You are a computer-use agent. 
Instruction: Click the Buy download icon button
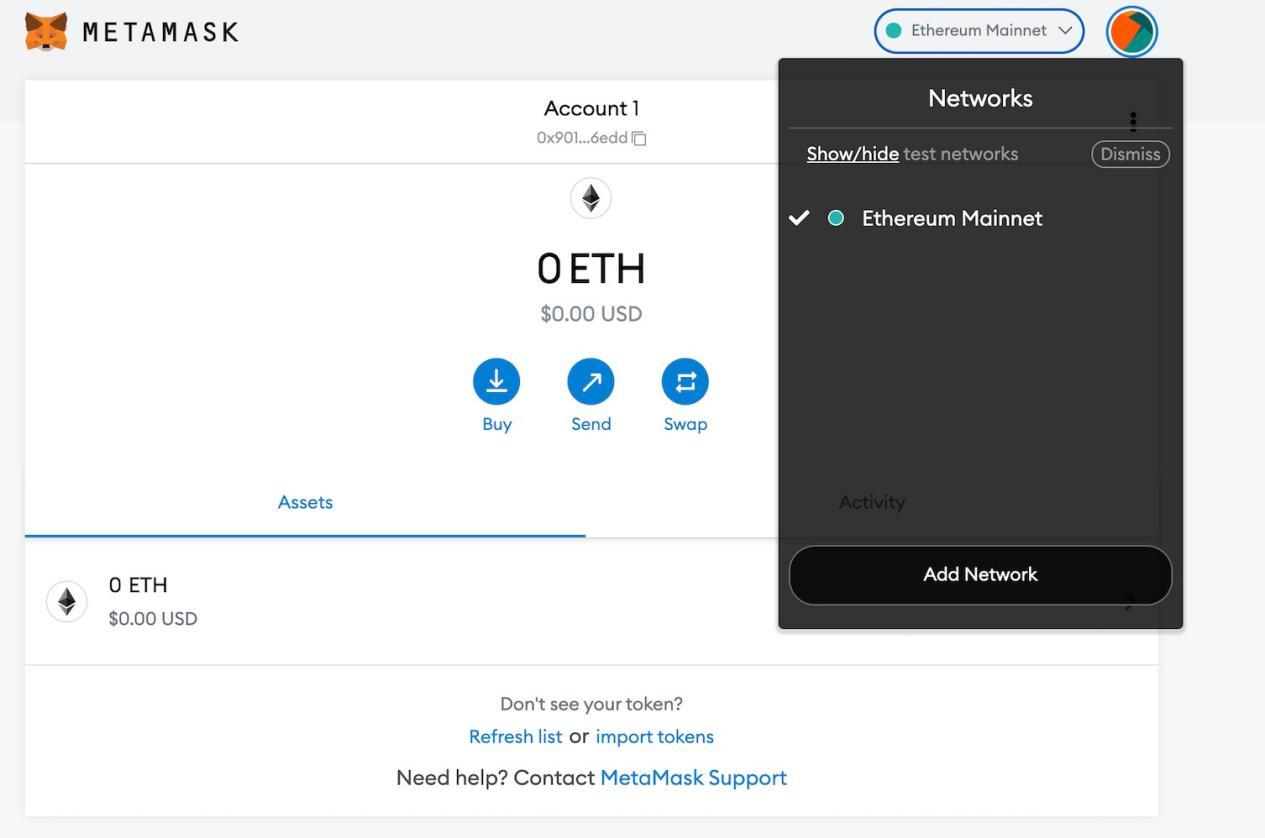497,382
